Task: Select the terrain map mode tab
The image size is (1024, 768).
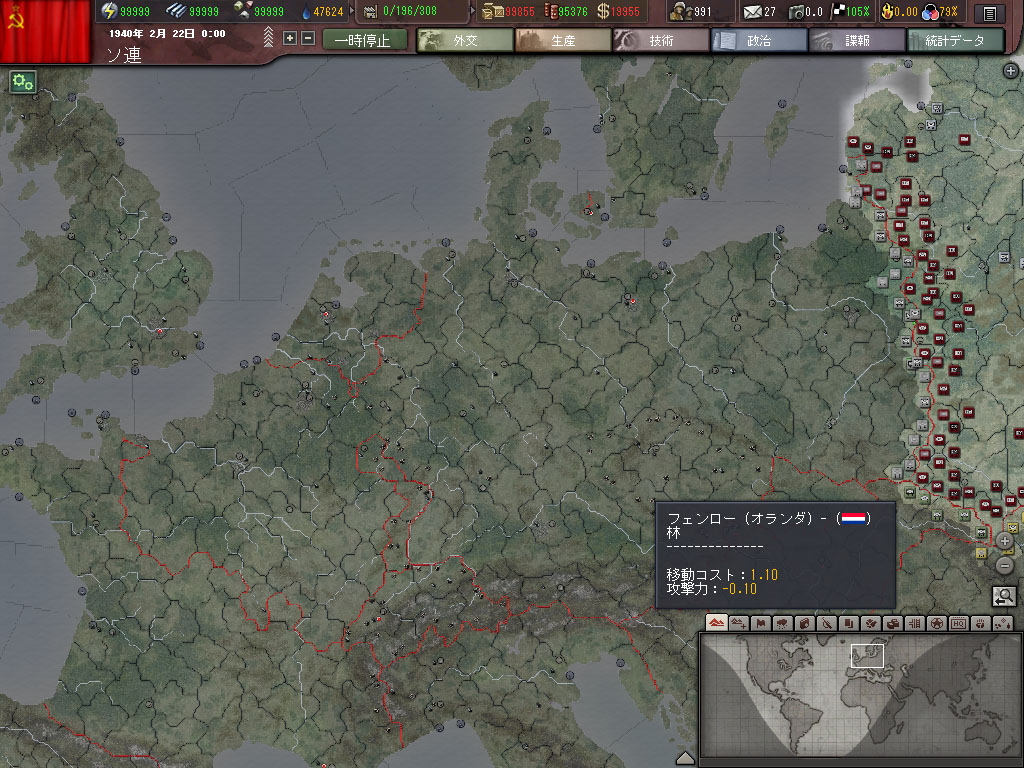Action: click(x=716, y=623)
